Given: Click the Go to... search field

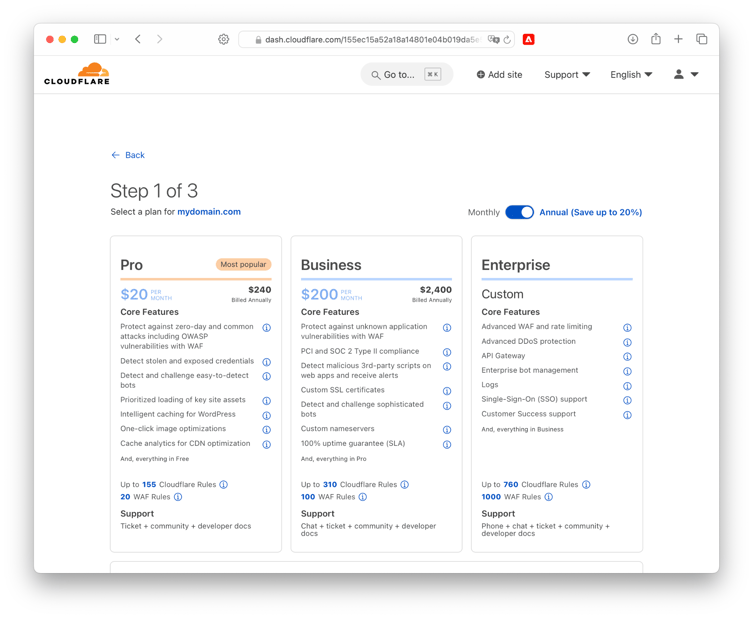Looking at the screenshot, I should pos(407,75).
